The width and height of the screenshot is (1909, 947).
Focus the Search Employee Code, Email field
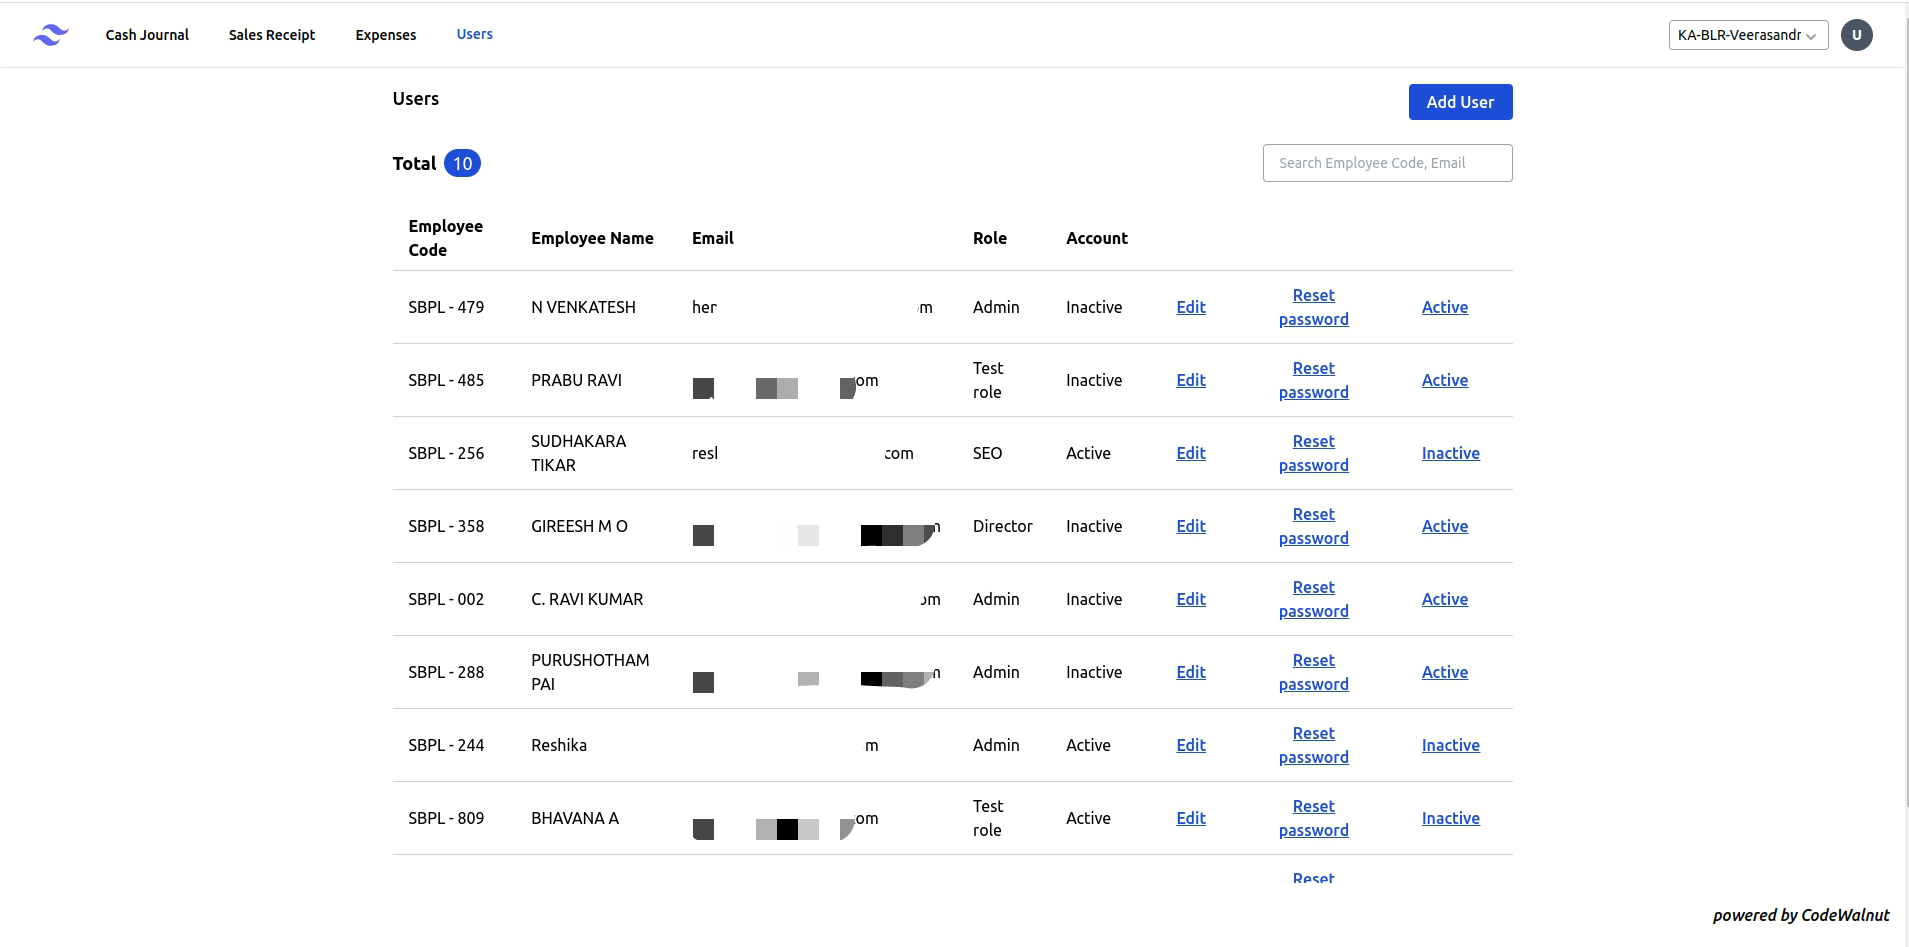point(1387,163)
